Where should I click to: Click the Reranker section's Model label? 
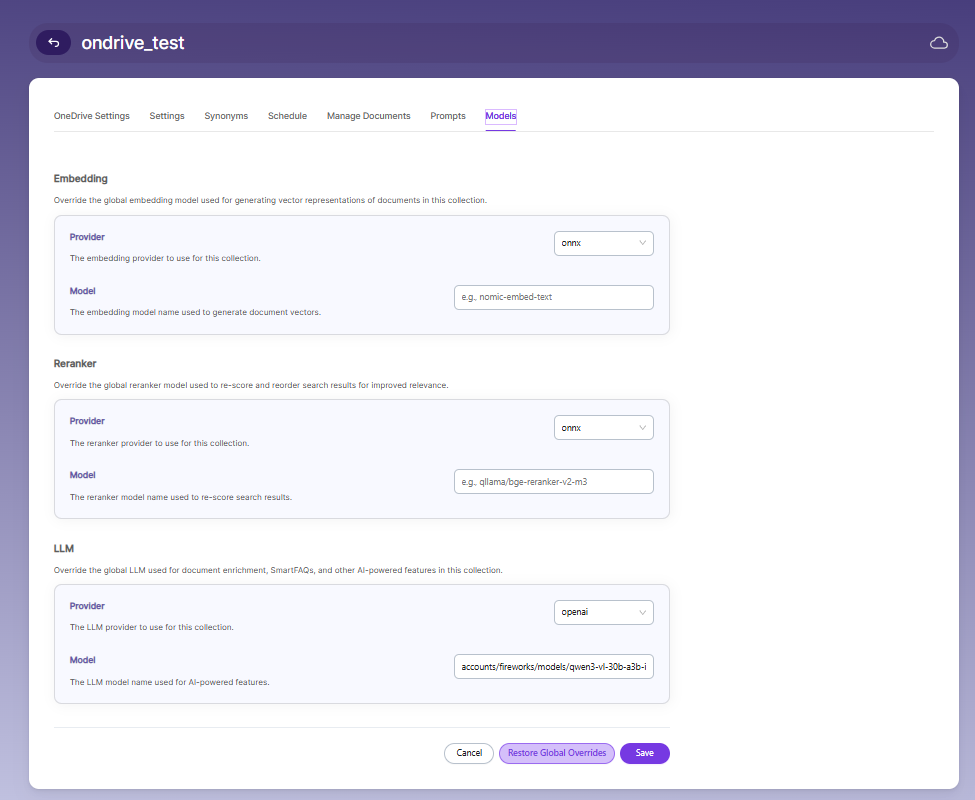pos(82,475)
